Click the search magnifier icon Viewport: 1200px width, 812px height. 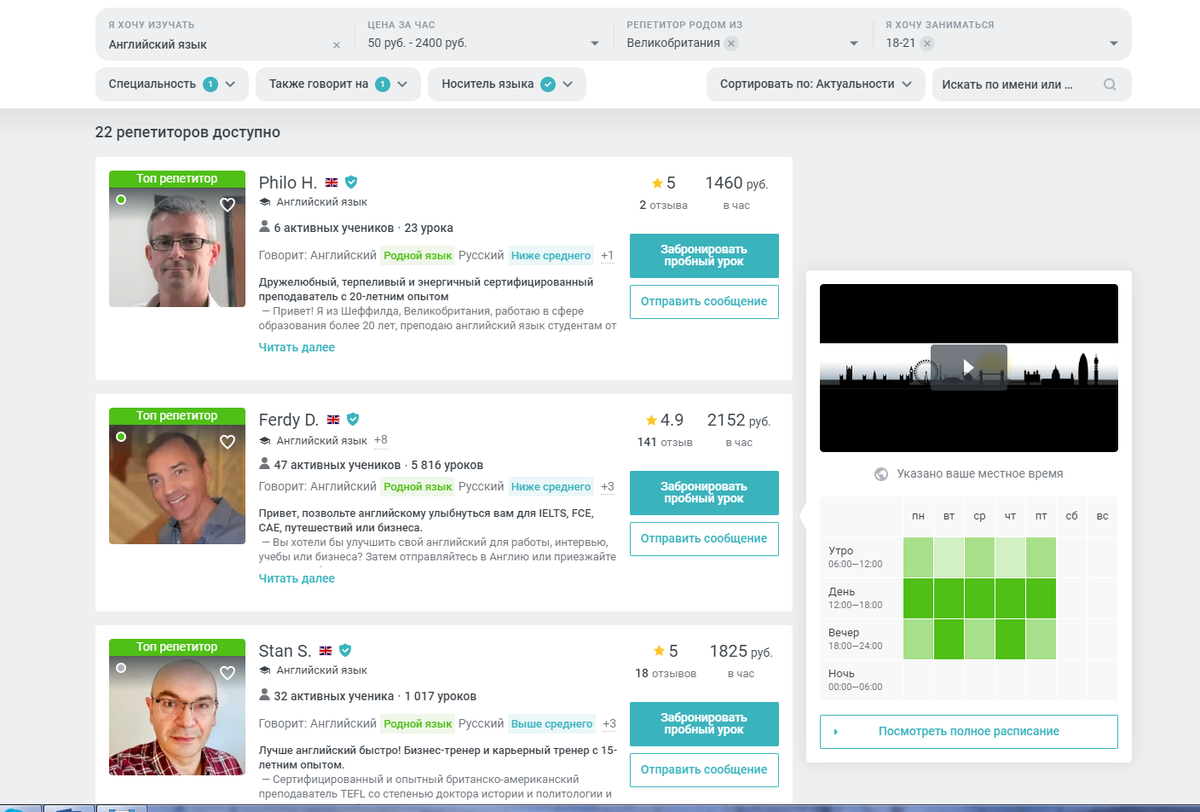pos(1110,85)
